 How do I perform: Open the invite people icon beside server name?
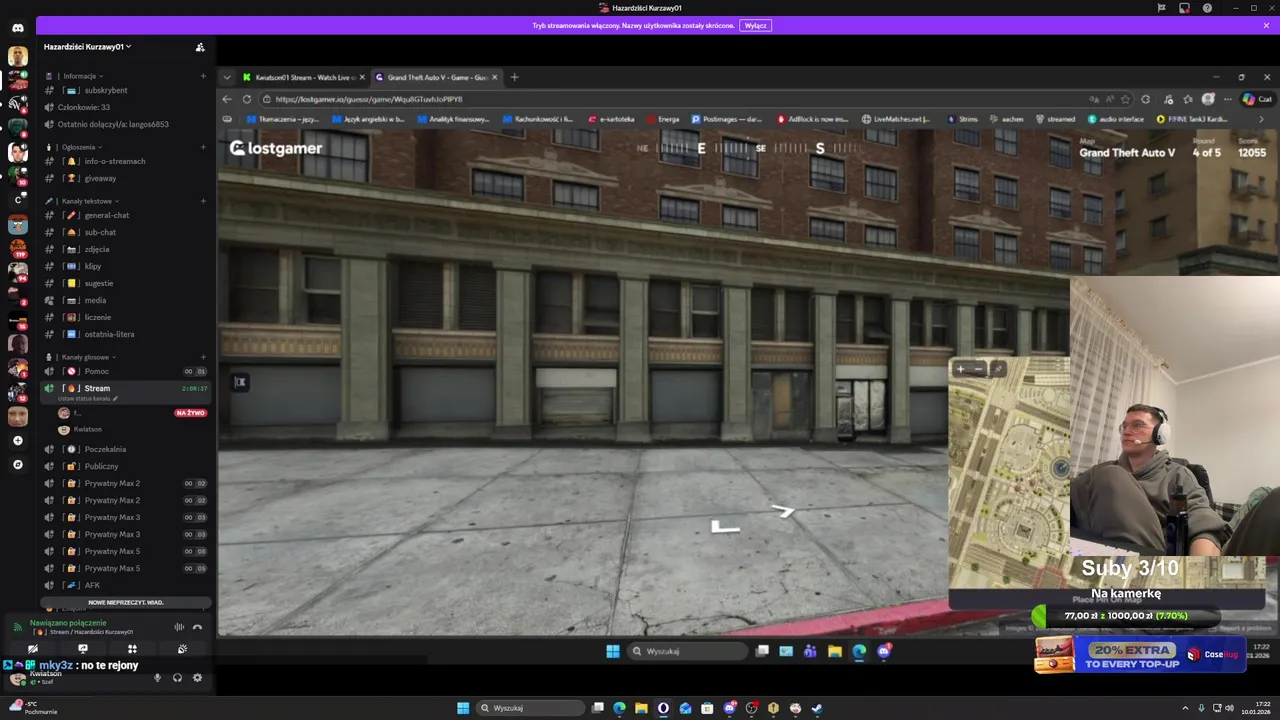click(200, 47)
